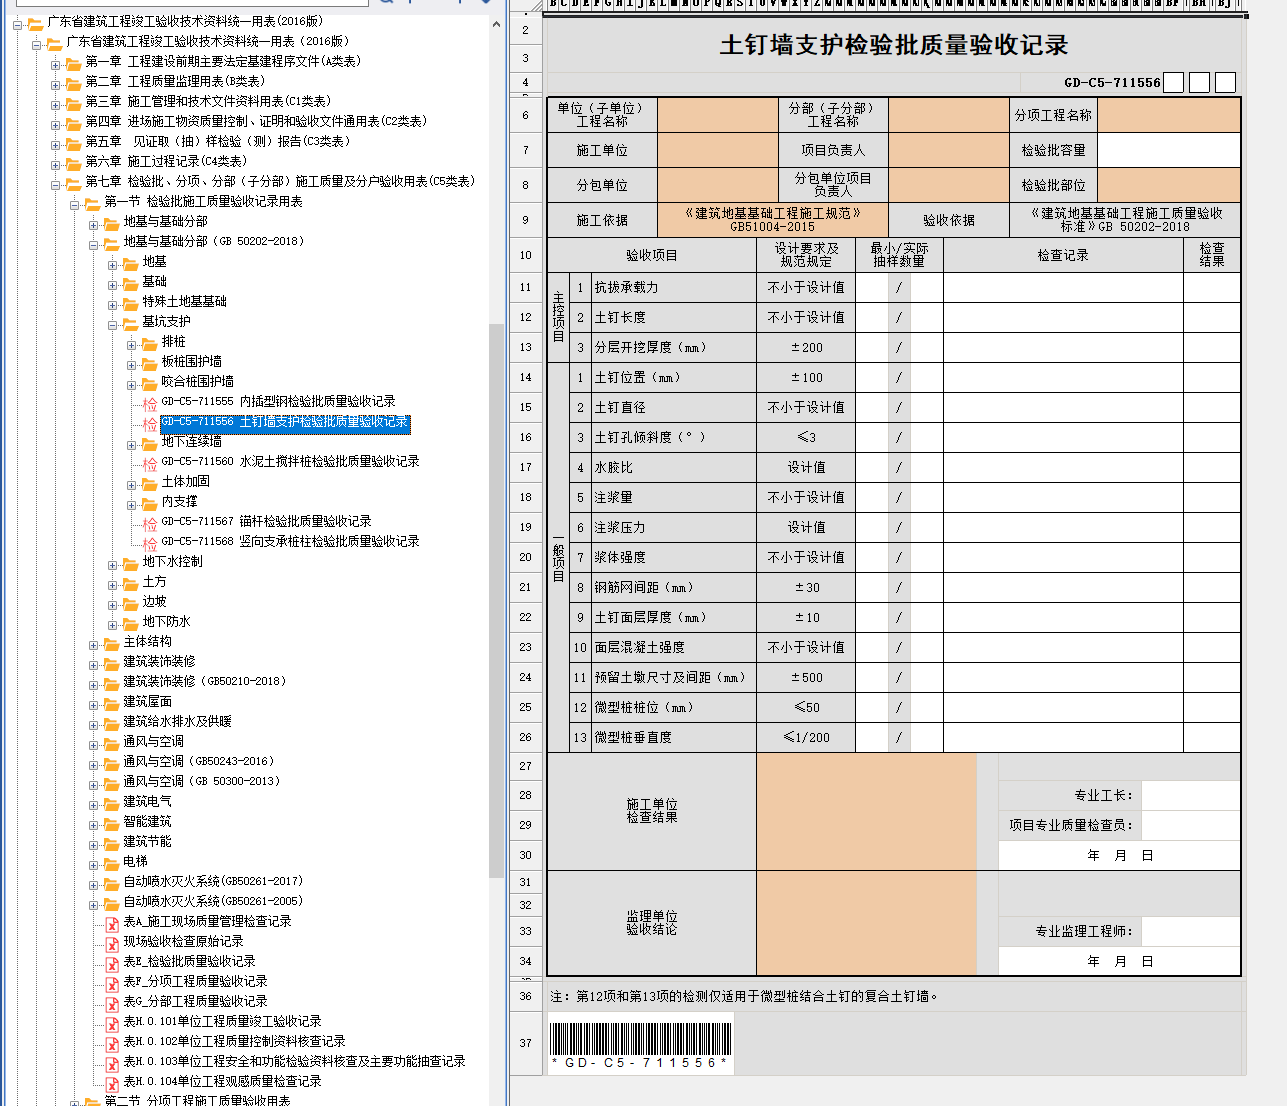Click PDF icon of 现场验收检查原始记录
1287x1106 pixels.
(112, 943)
